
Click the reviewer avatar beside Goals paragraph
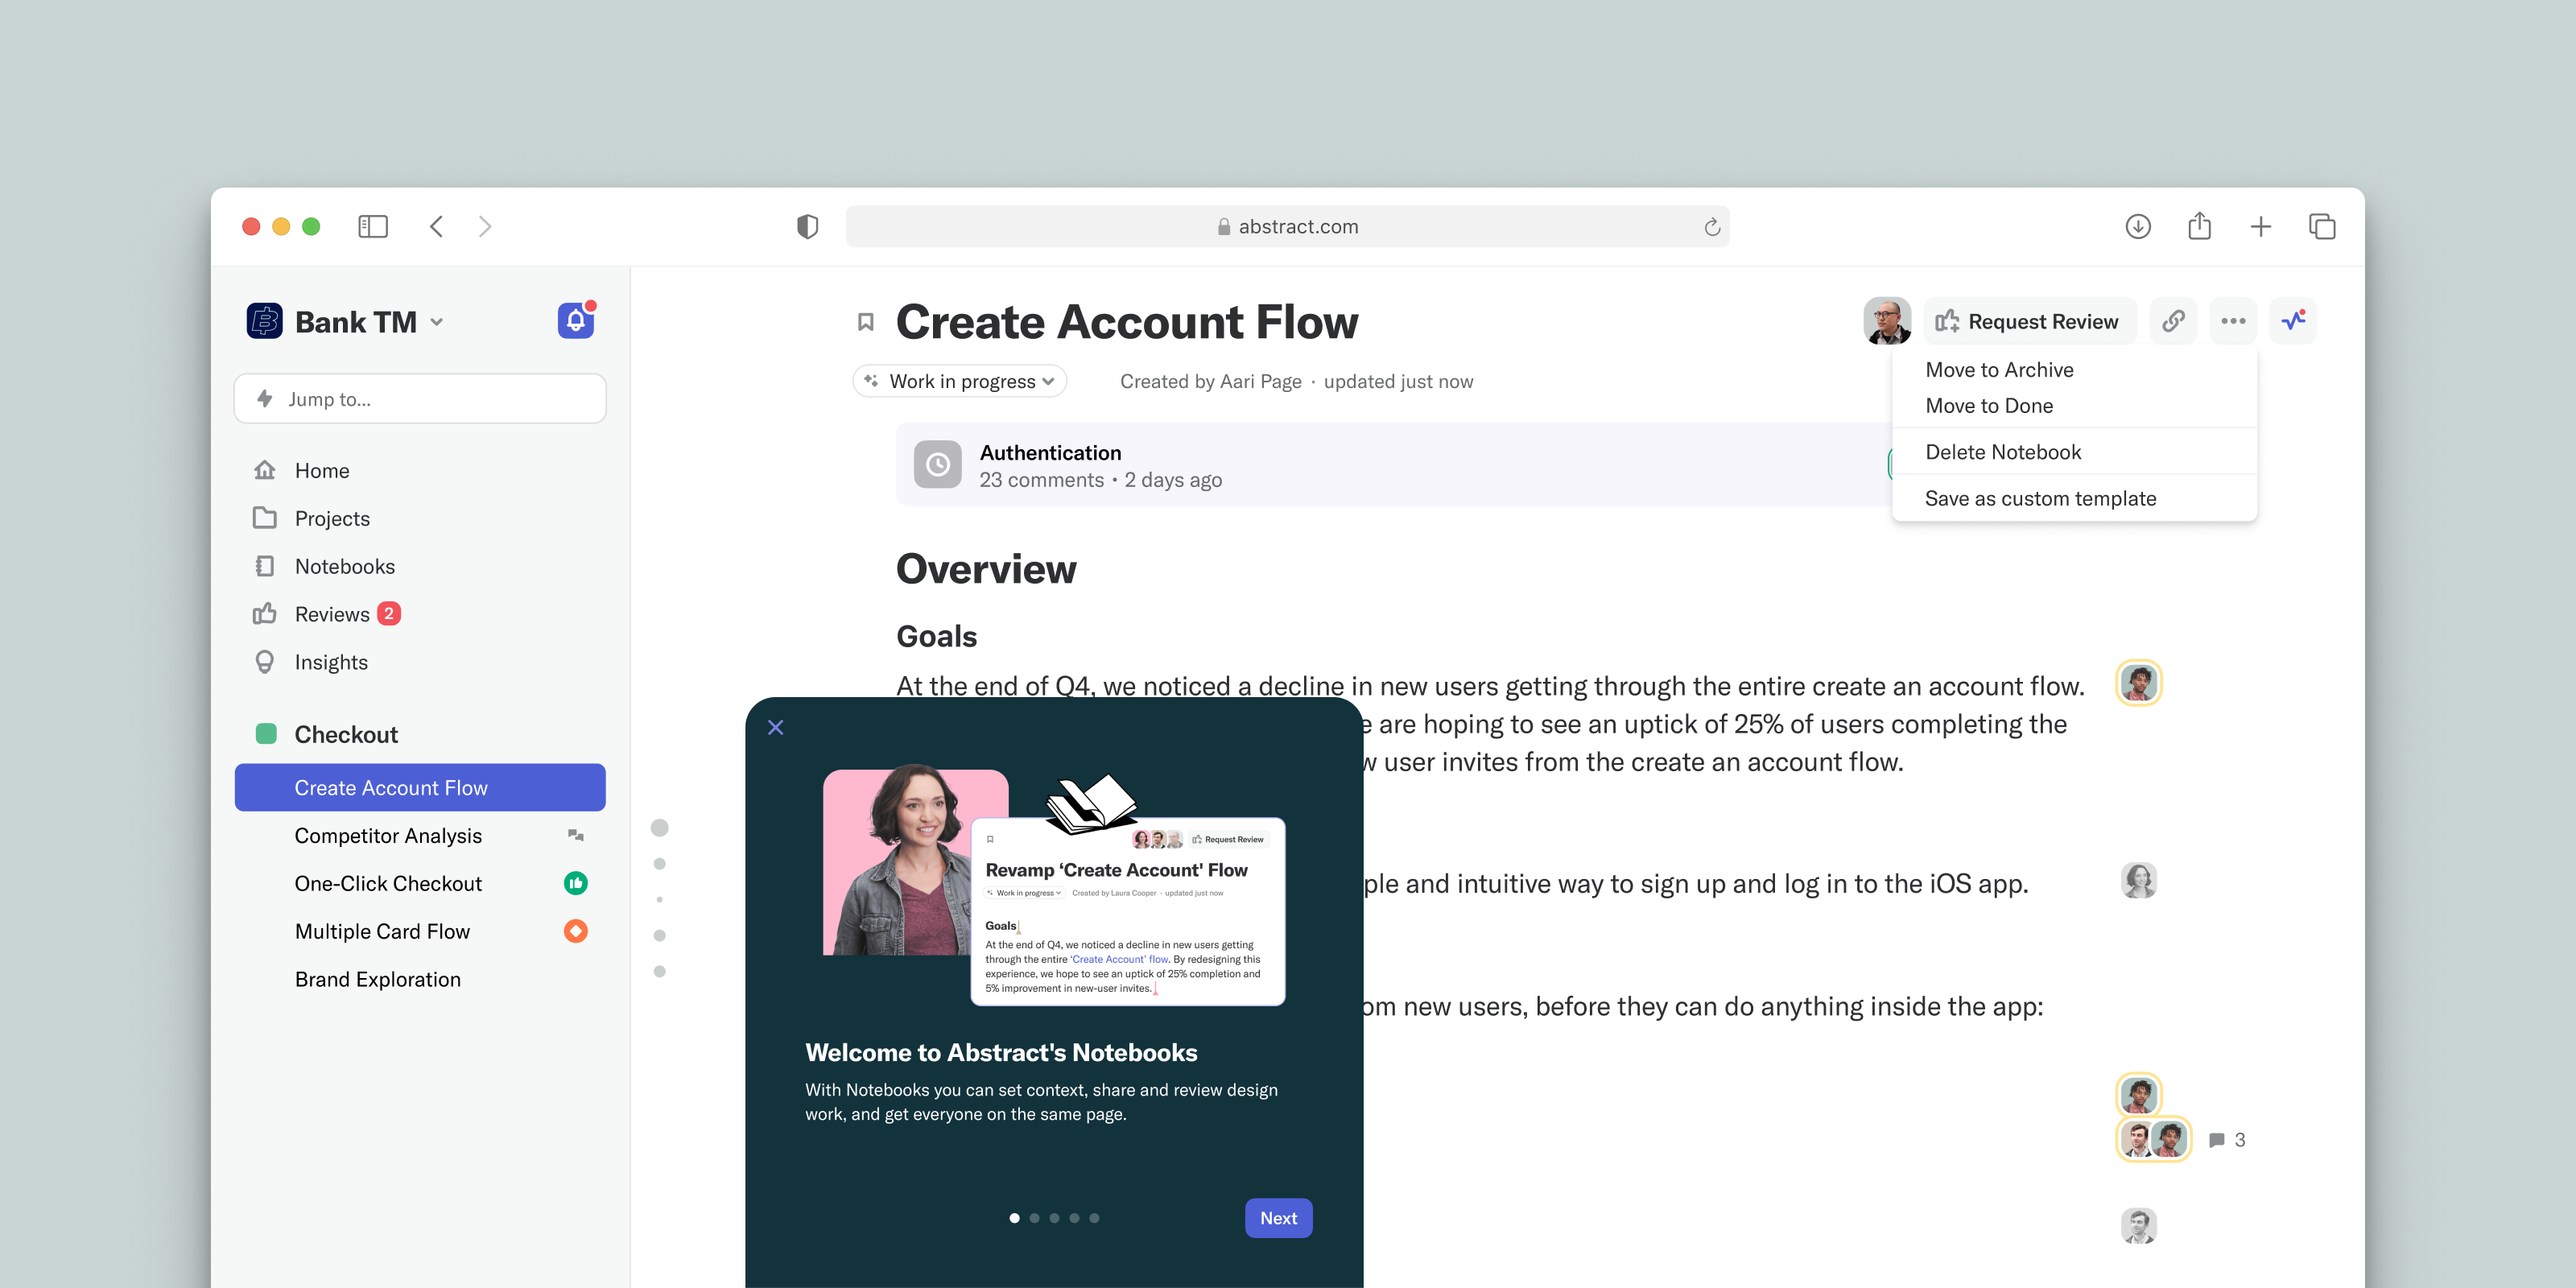[2139, 683]
